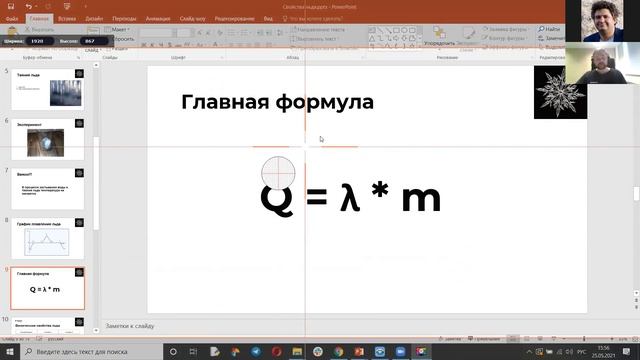This screenshot has height=360, width=640.
Task: Switch to the Вид ribbon tab
Action: 268,19
